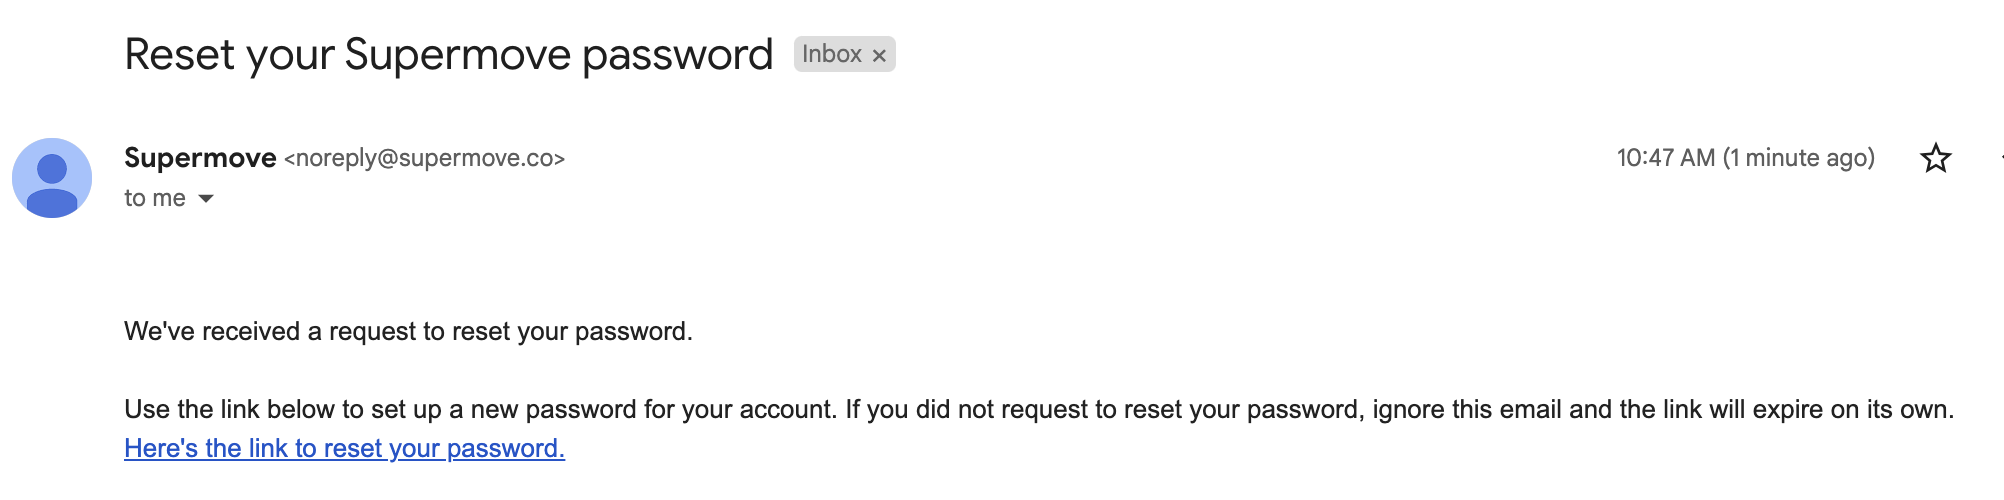Screen dimensions: 2004x500
Task: Click the word "Reset" in the subject
Action: [x=180, y=54]
